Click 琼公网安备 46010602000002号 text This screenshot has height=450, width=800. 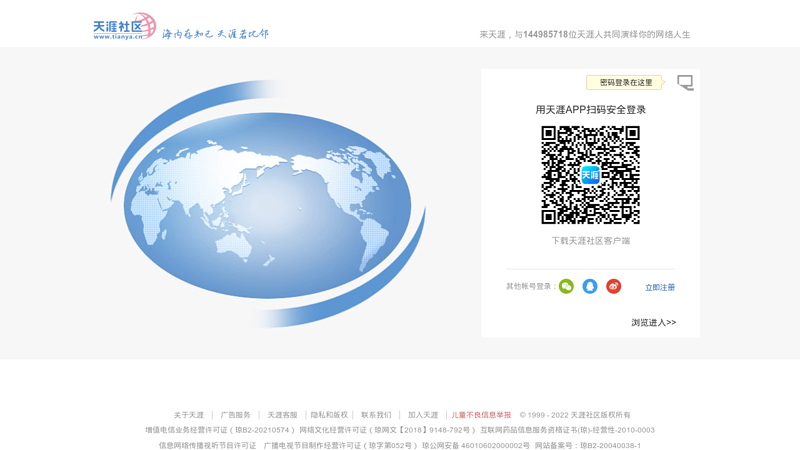[x=476, y=445]
